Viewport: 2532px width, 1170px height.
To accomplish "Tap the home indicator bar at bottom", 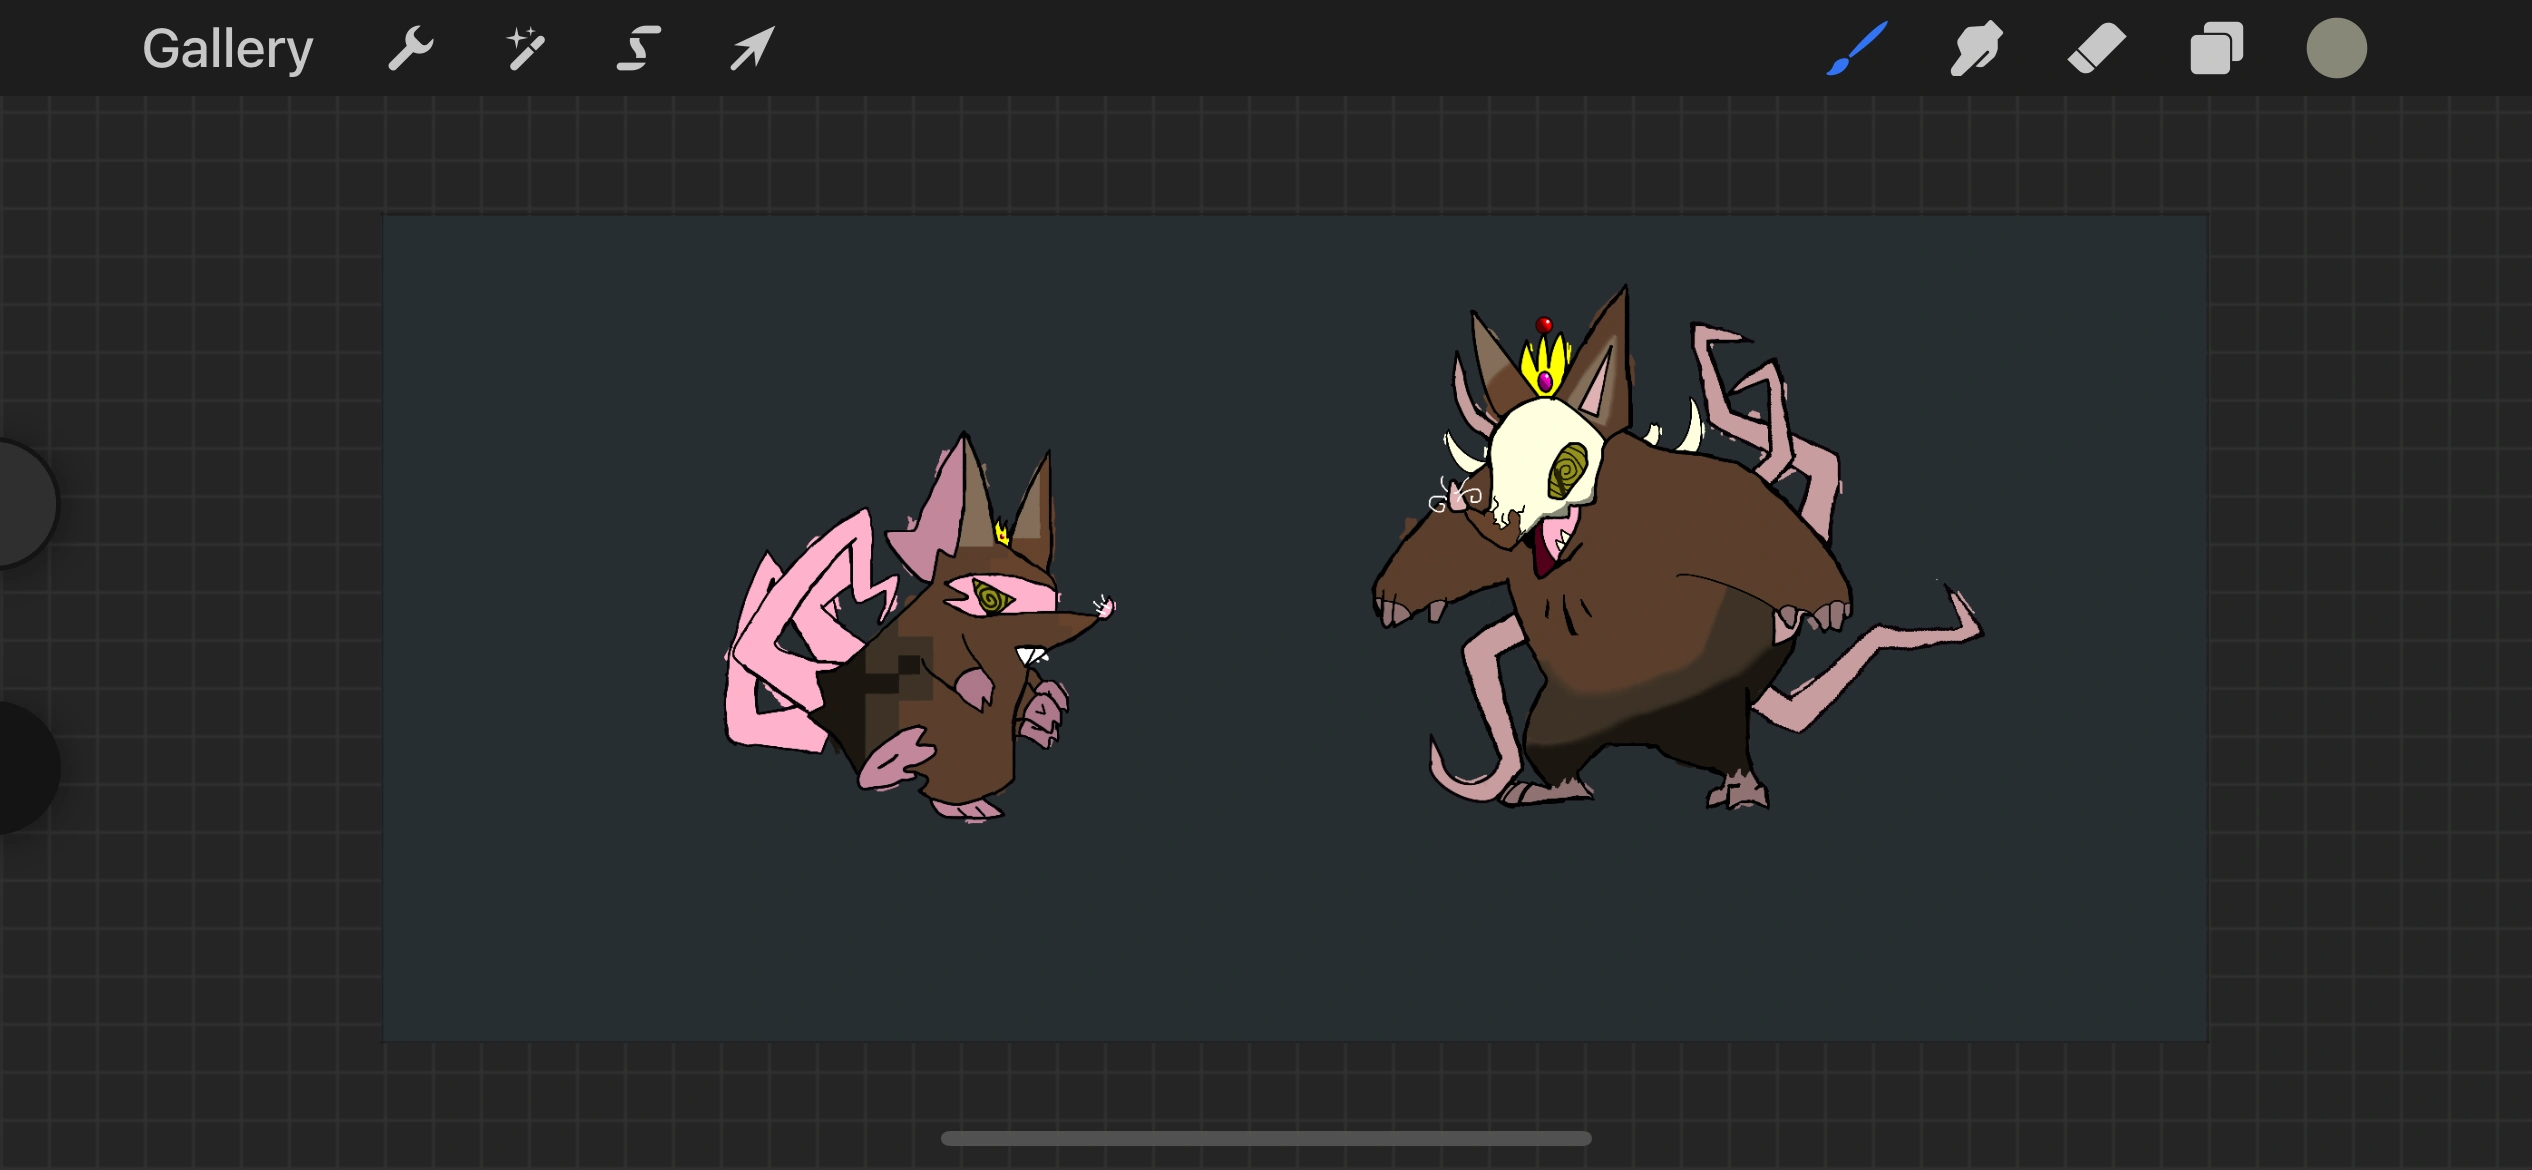I will [1266, 1138].
